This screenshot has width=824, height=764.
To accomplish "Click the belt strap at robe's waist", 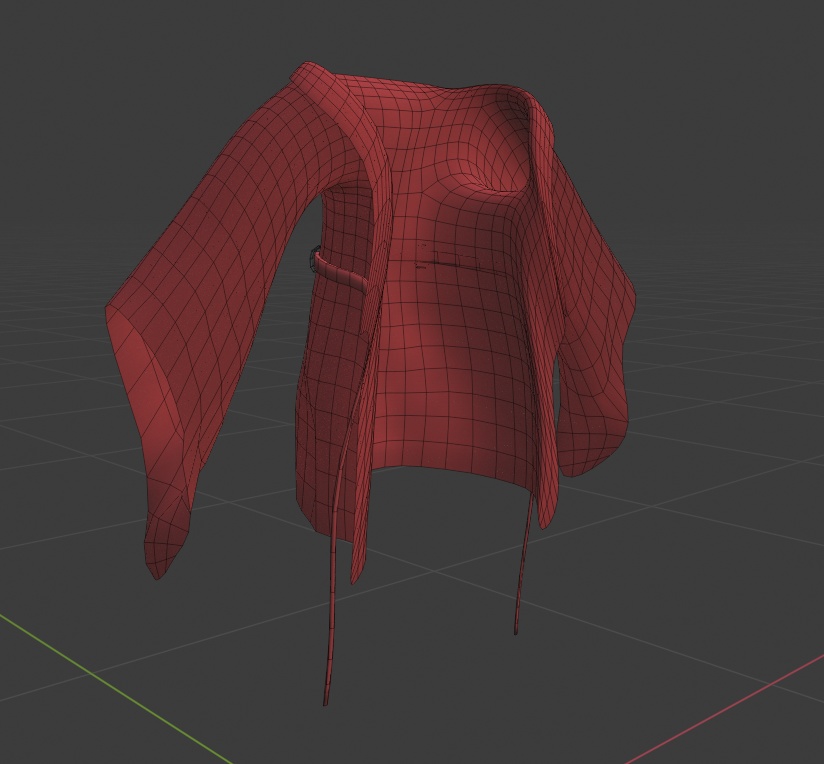I will click(341, 272).
